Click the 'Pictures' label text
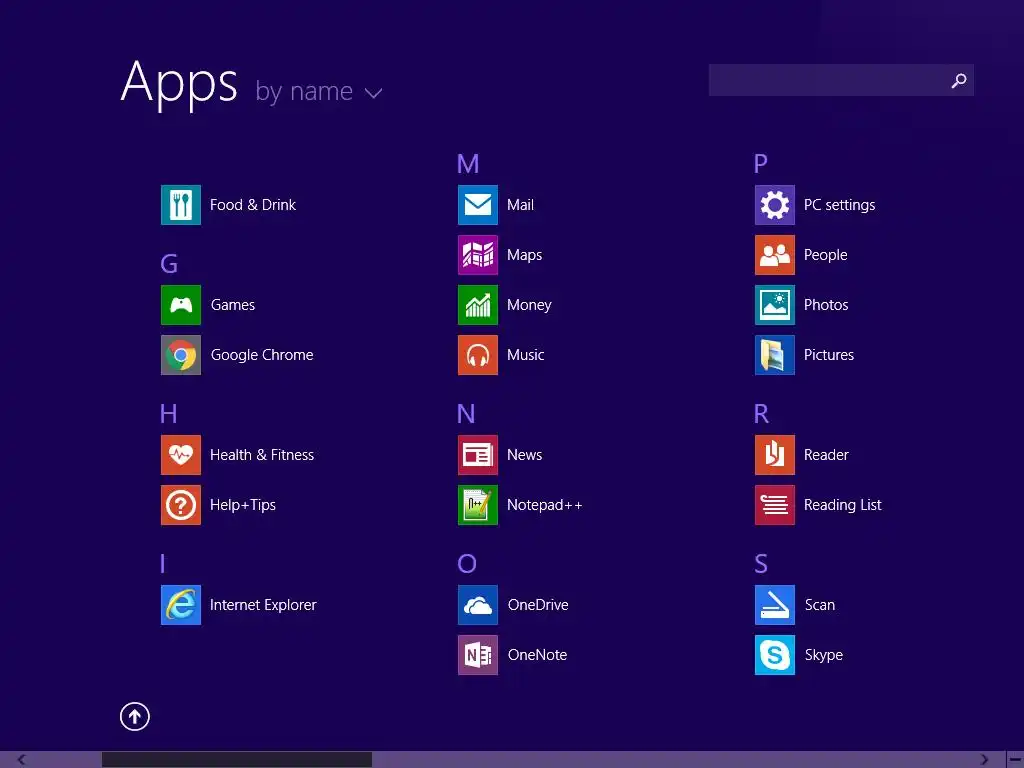The width and height of the screenshot is (1024, 768). [829, 355]
